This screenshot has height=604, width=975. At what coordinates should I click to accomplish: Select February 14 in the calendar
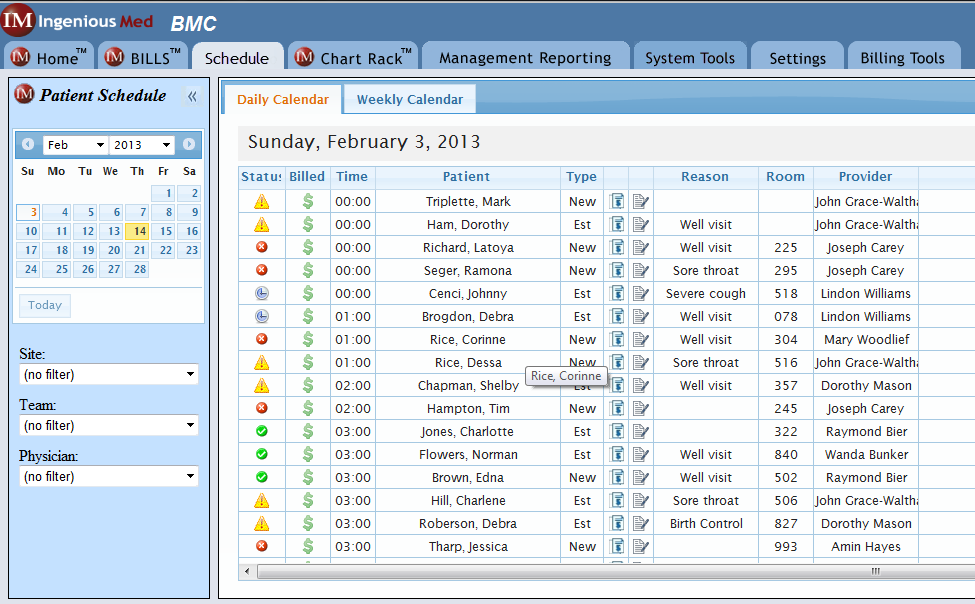point(137,231)
